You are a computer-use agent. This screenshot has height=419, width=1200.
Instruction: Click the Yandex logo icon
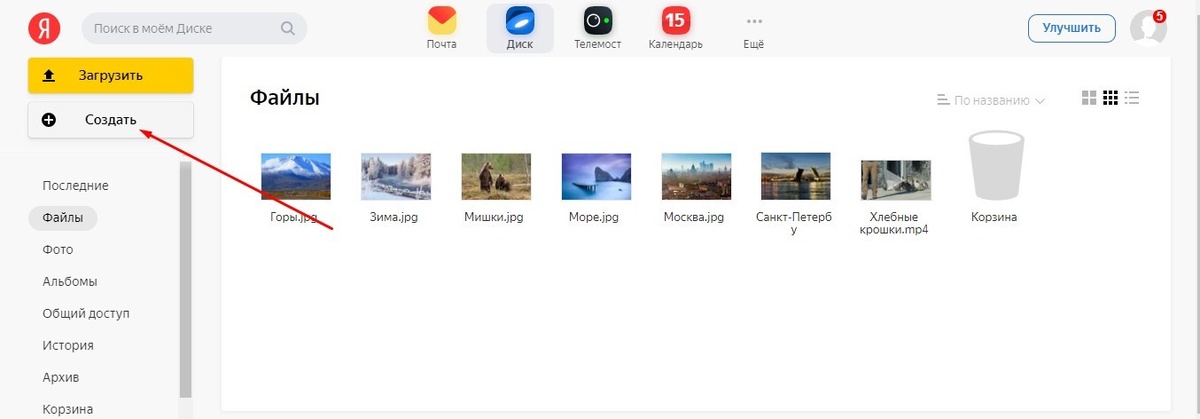45,29
